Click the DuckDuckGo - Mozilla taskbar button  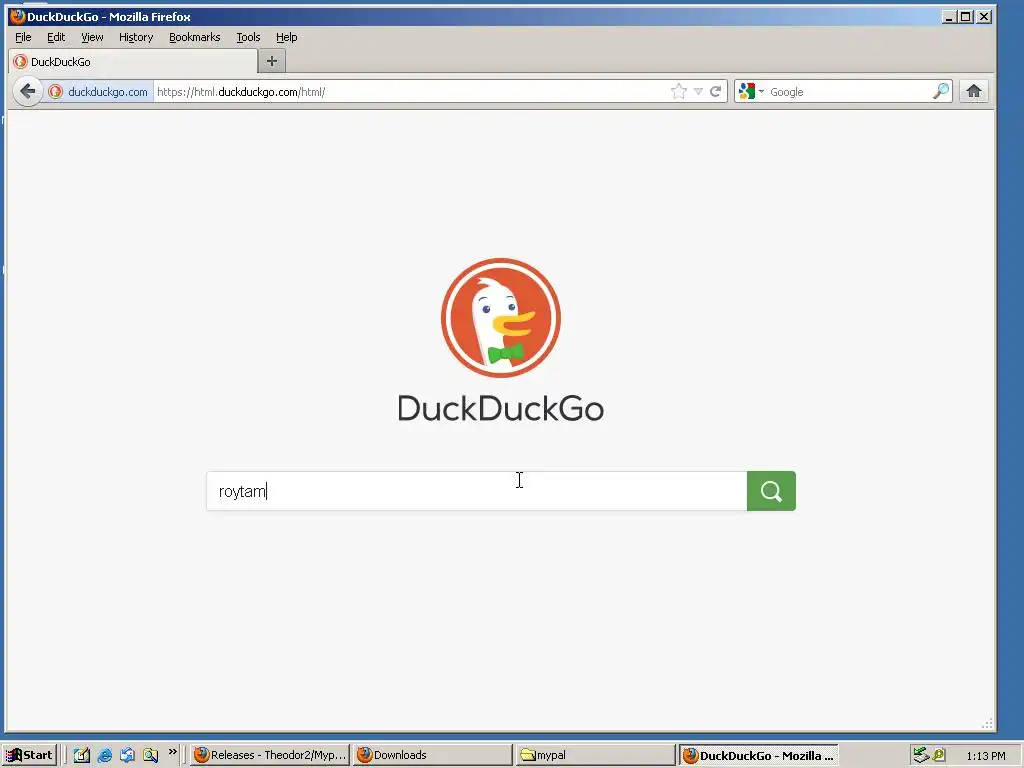(x=758, y=755)
